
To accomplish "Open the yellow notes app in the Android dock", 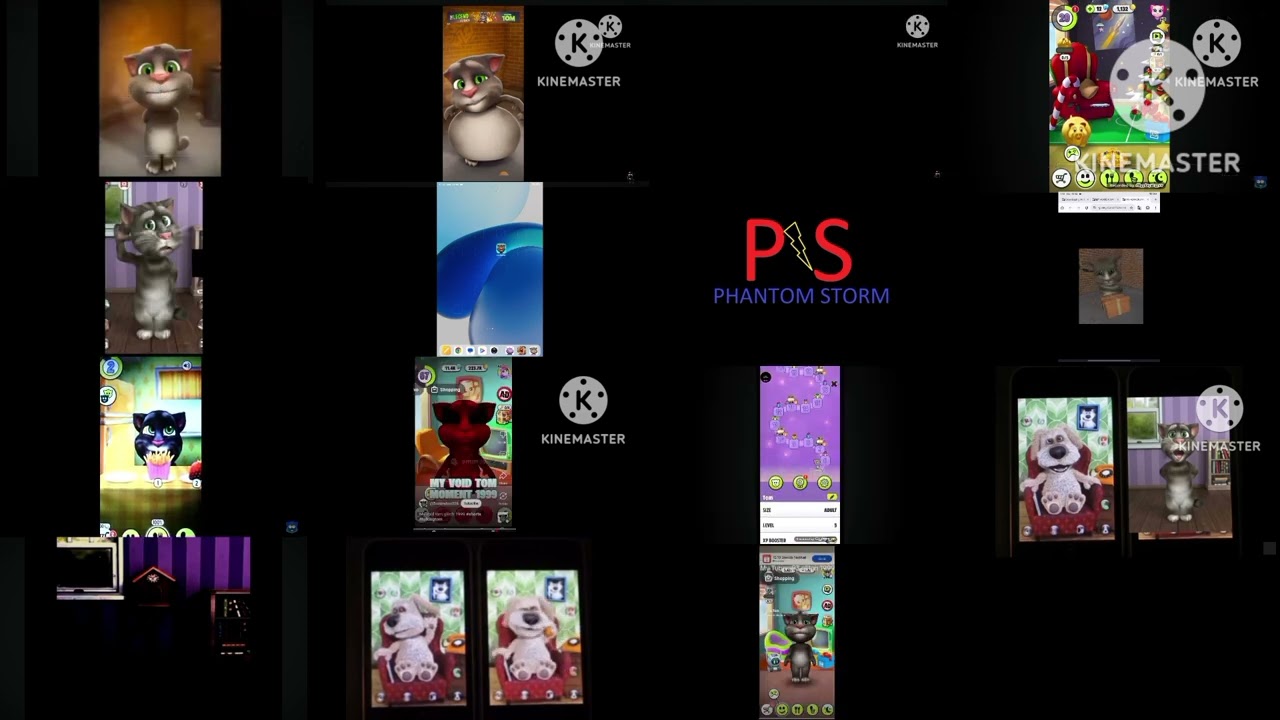I will click(x=446, y=350).
